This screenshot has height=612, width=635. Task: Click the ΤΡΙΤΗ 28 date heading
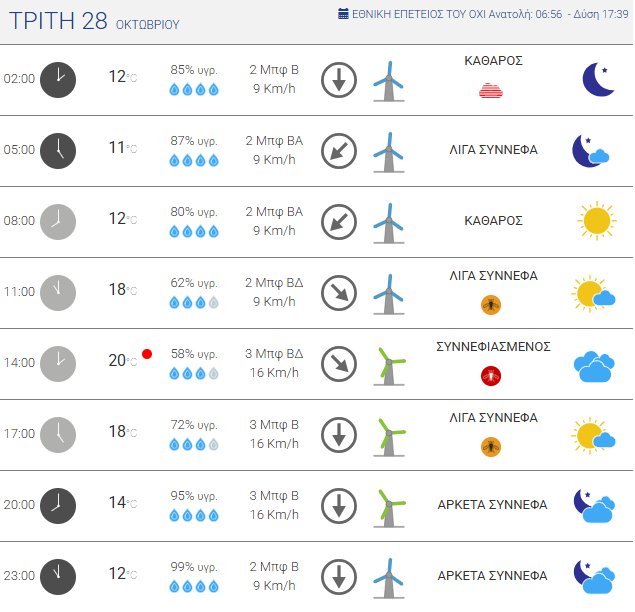[x=58, y=22]
